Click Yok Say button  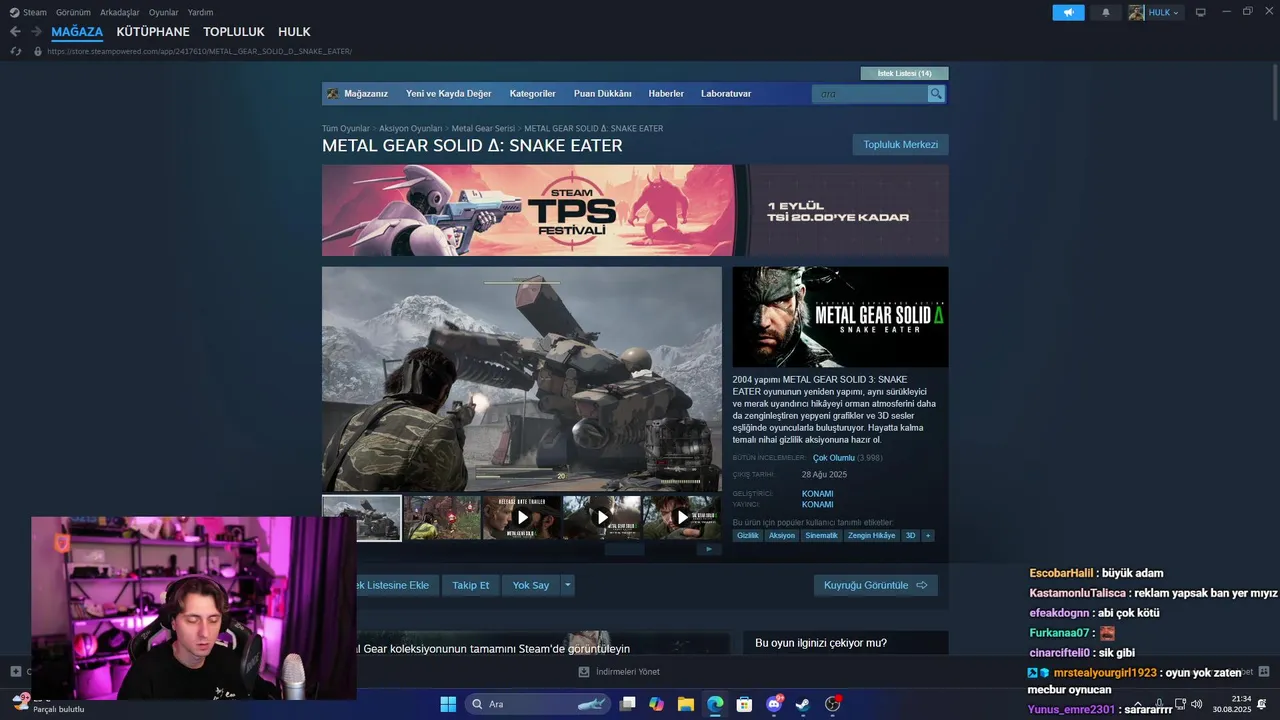[531, 585]
